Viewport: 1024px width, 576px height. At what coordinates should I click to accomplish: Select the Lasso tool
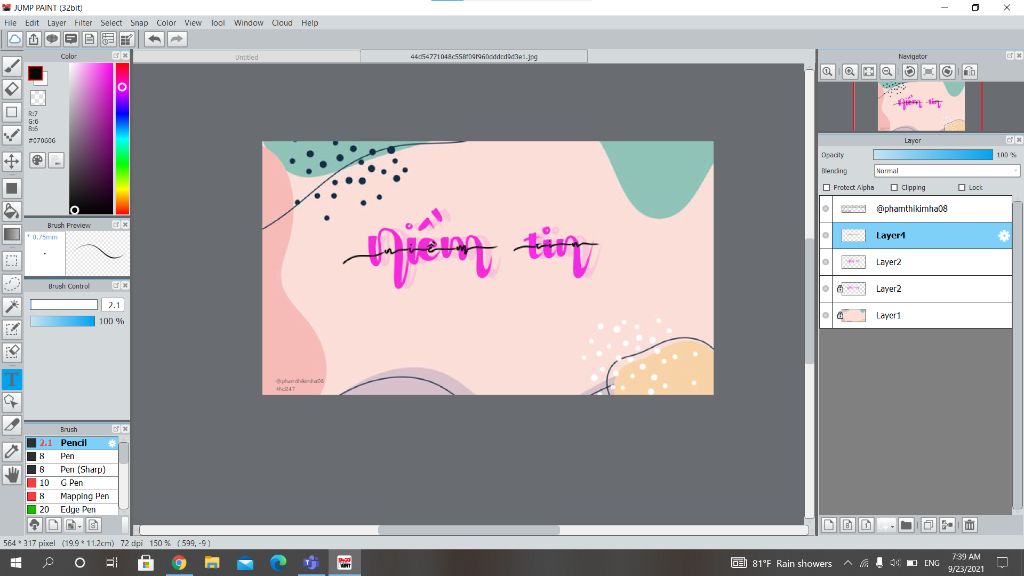(x=12, y=283)
